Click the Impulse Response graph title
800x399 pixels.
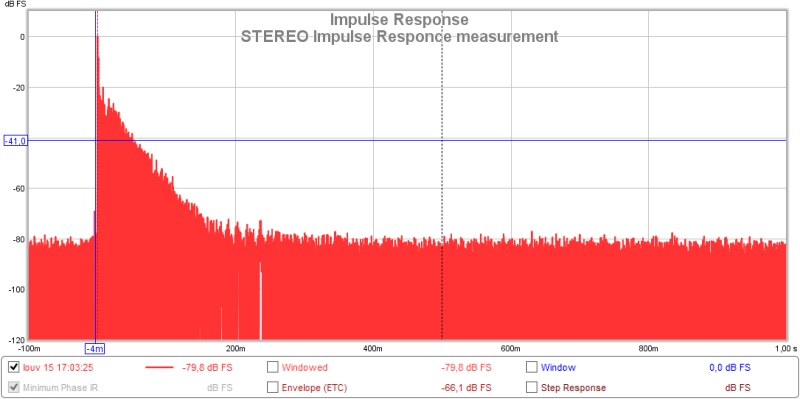point(399,19)
